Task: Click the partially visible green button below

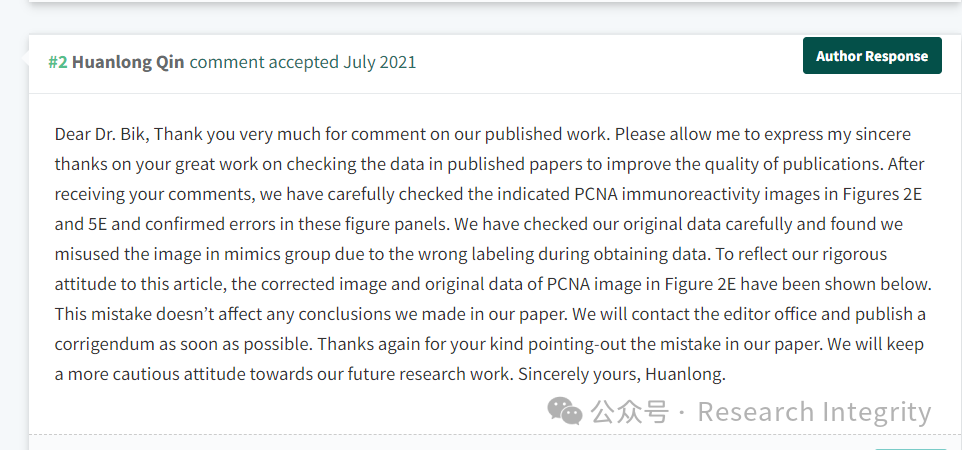Action: click(x=910, y=448)
